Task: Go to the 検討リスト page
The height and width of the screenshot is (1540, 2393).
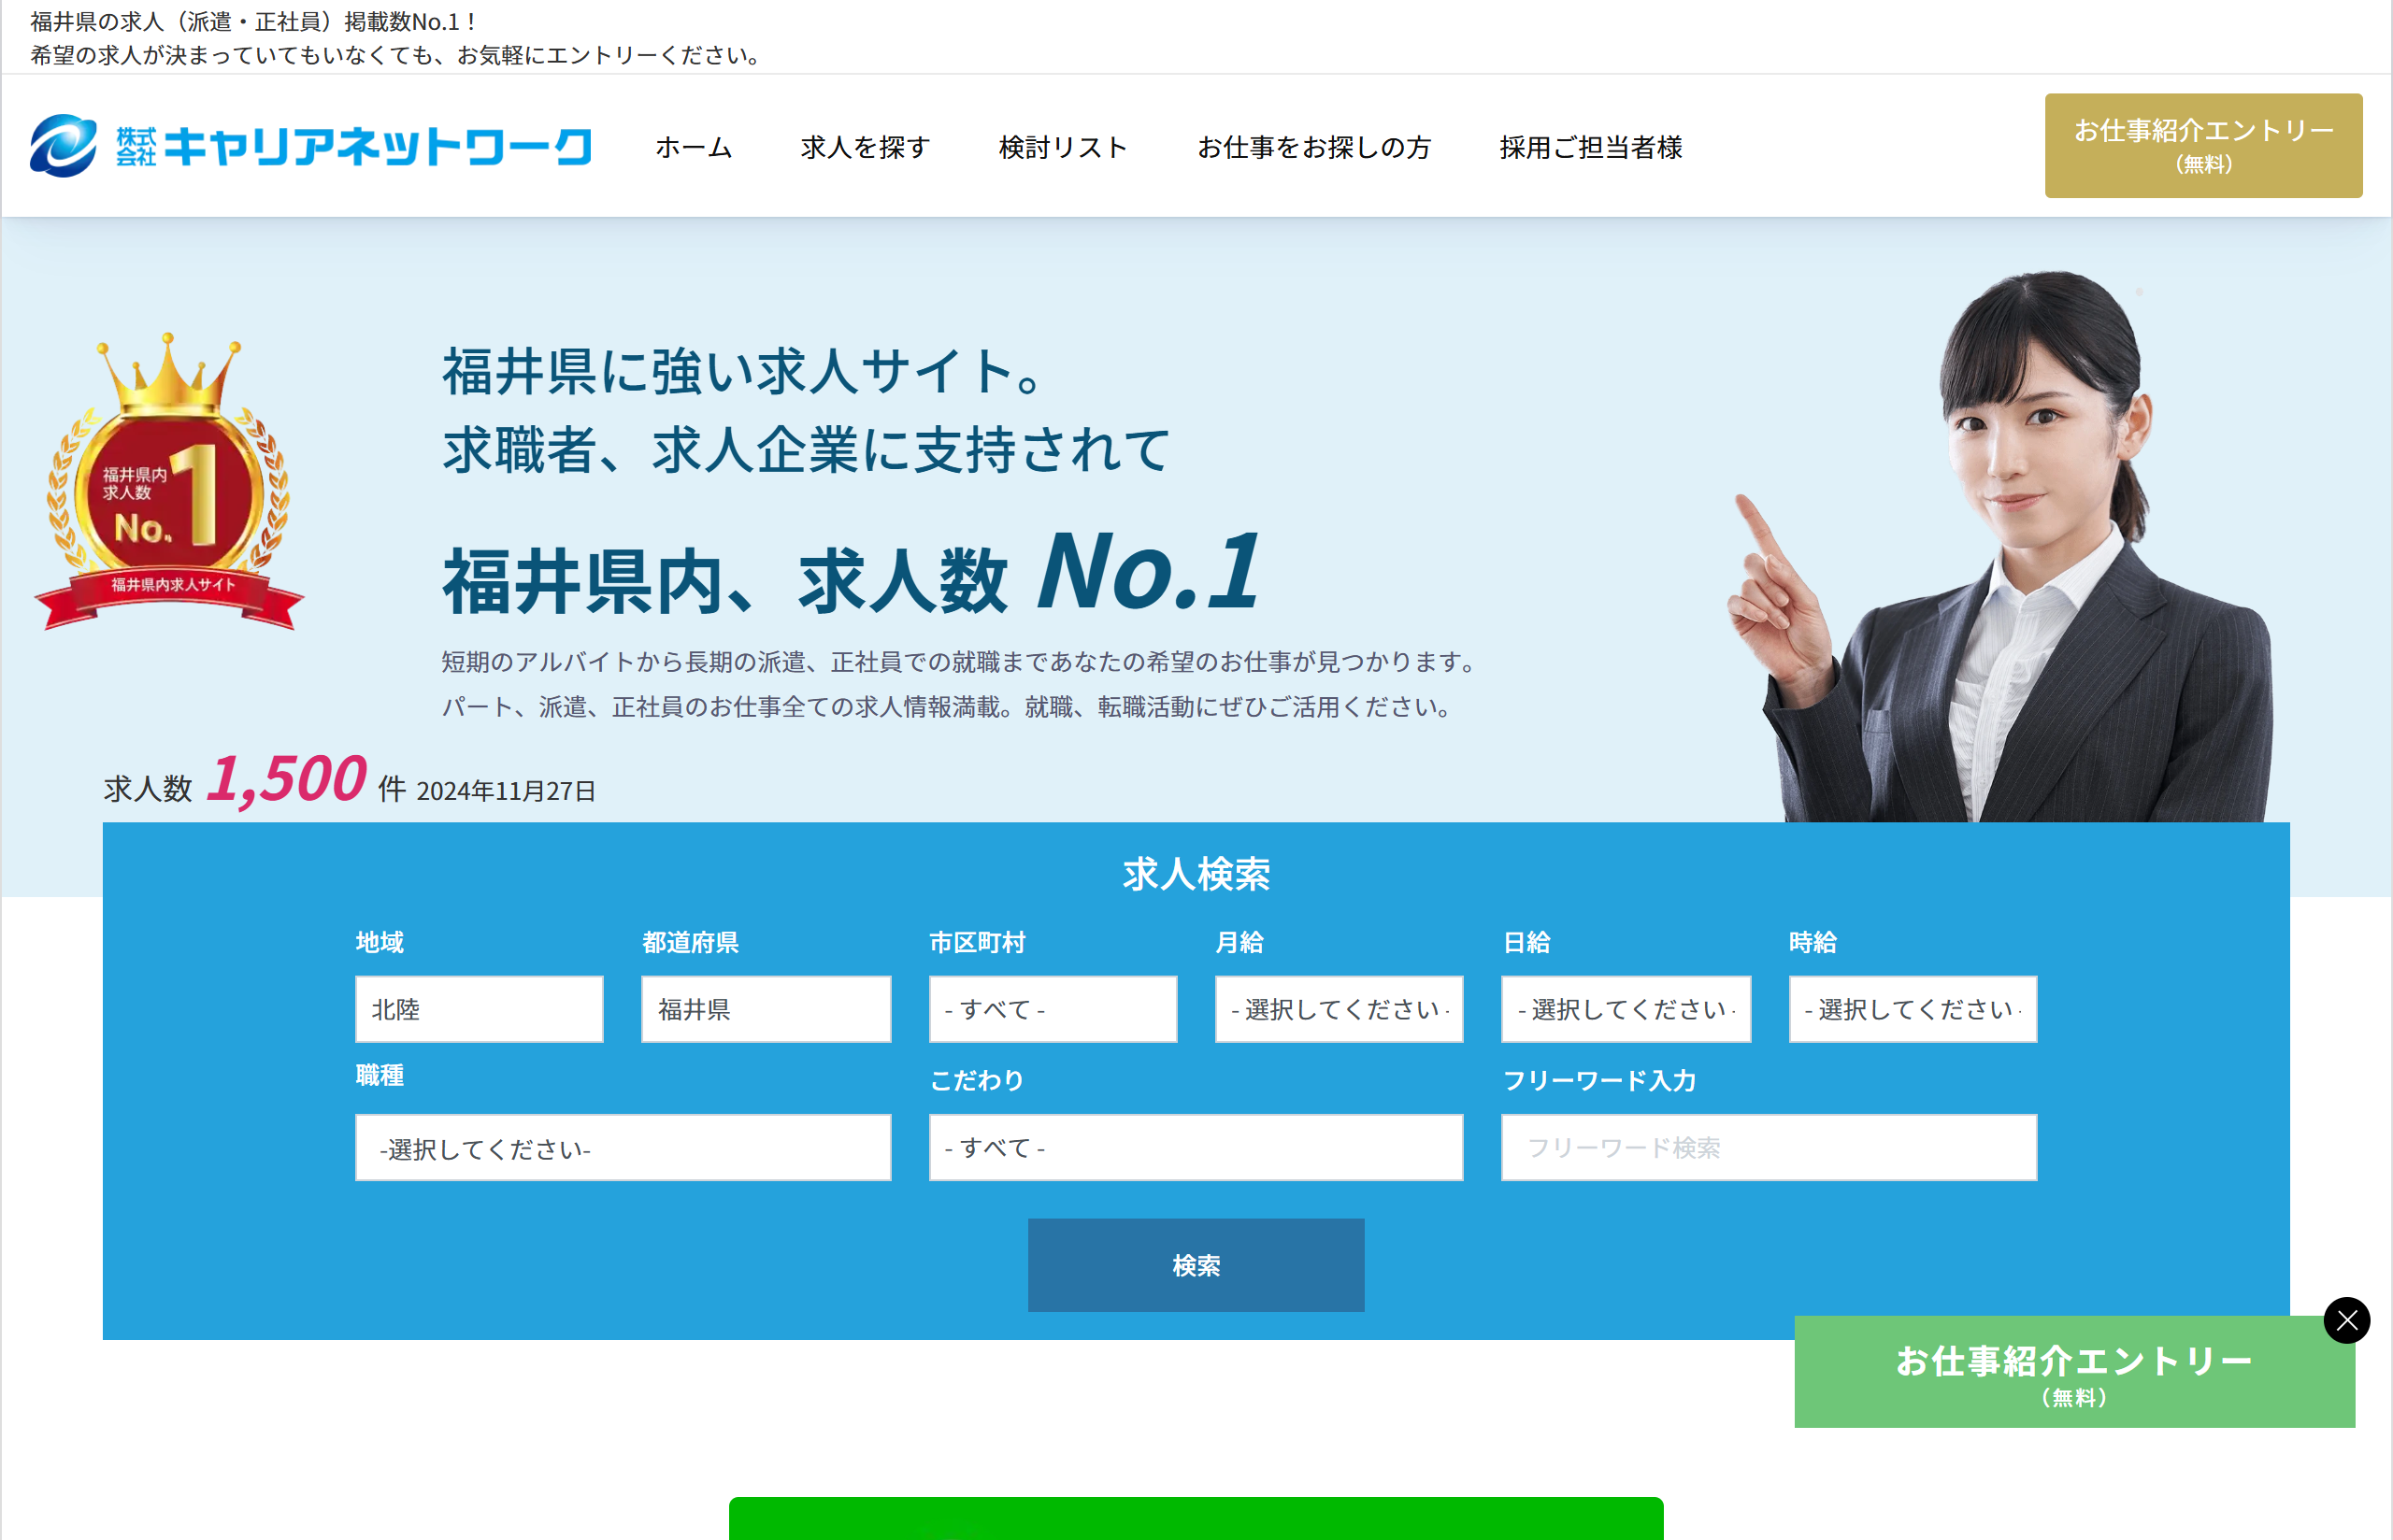Action: pos(1062,147)
